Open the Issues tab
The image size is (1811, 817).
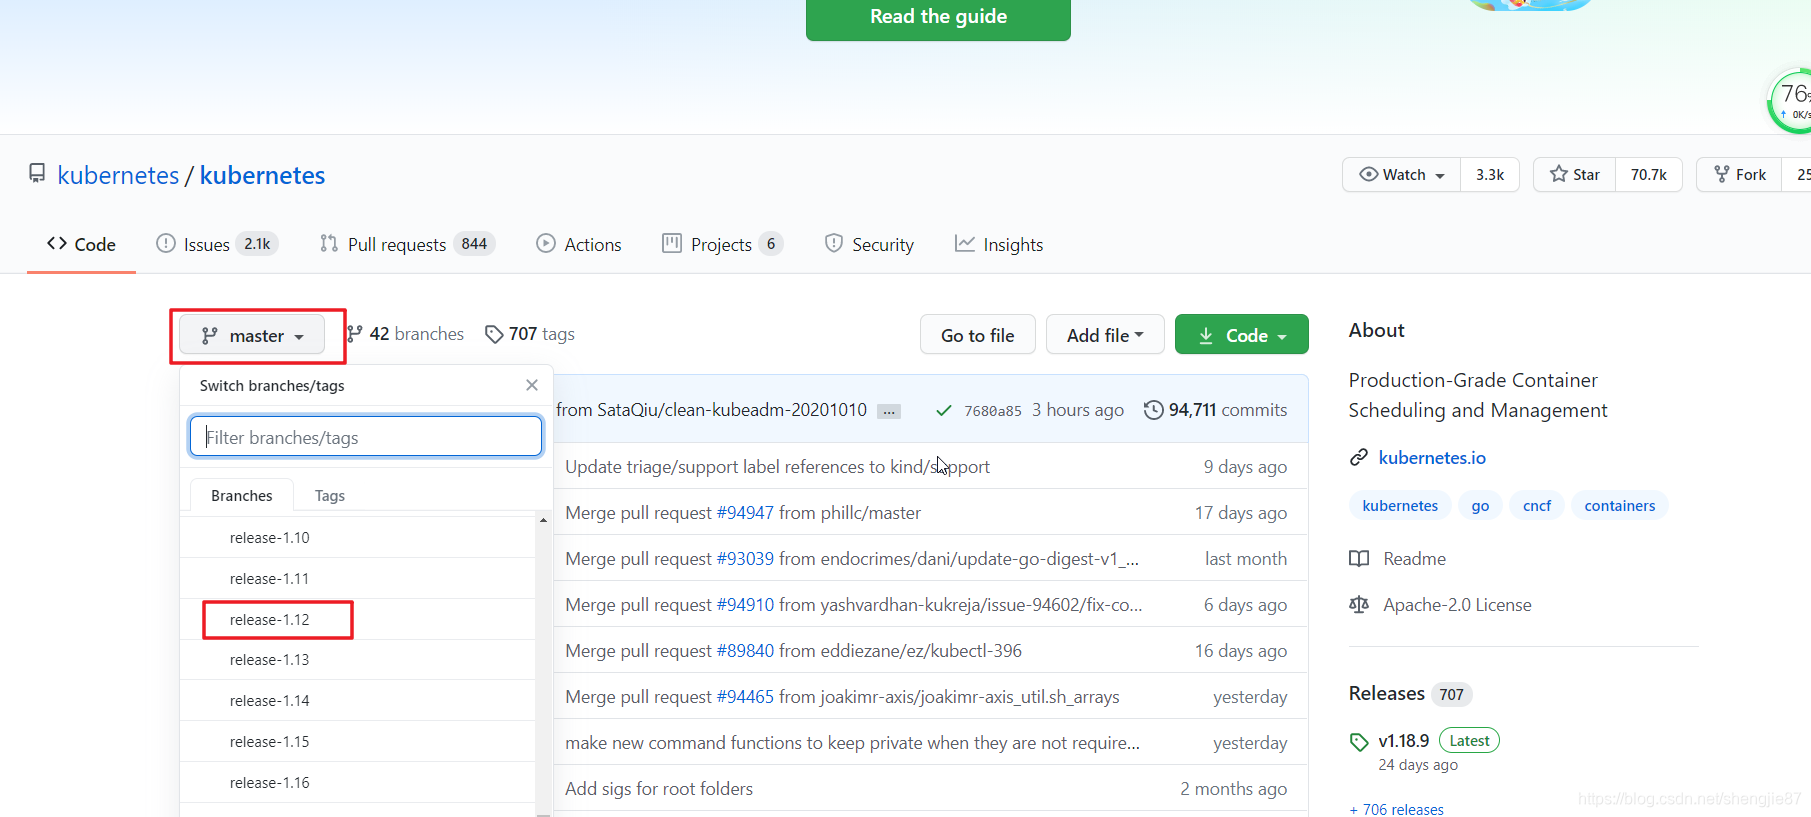tap(217, 244)
